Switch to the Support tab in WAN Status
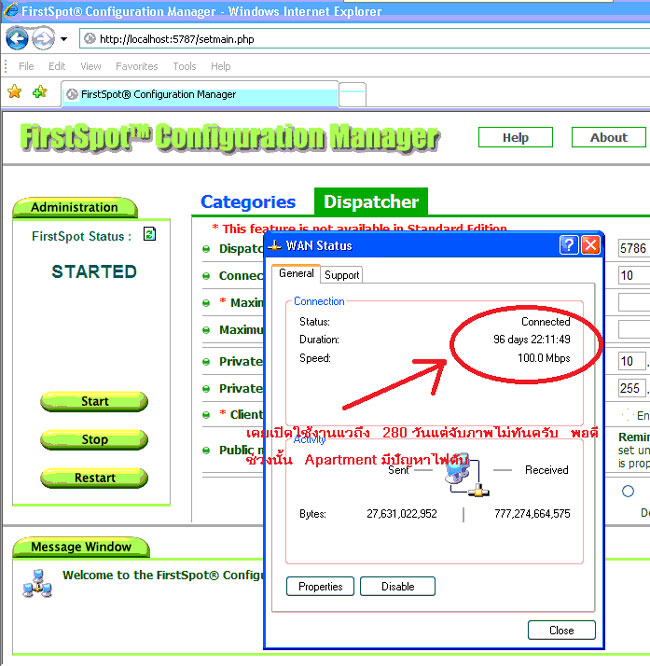This screenshot has height=666, width=650. click(x=342, y=275)
